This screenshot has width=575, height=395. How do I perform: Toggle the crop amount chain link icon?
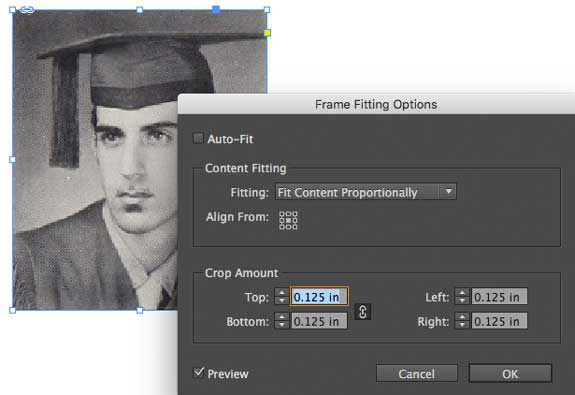[363, 312]
